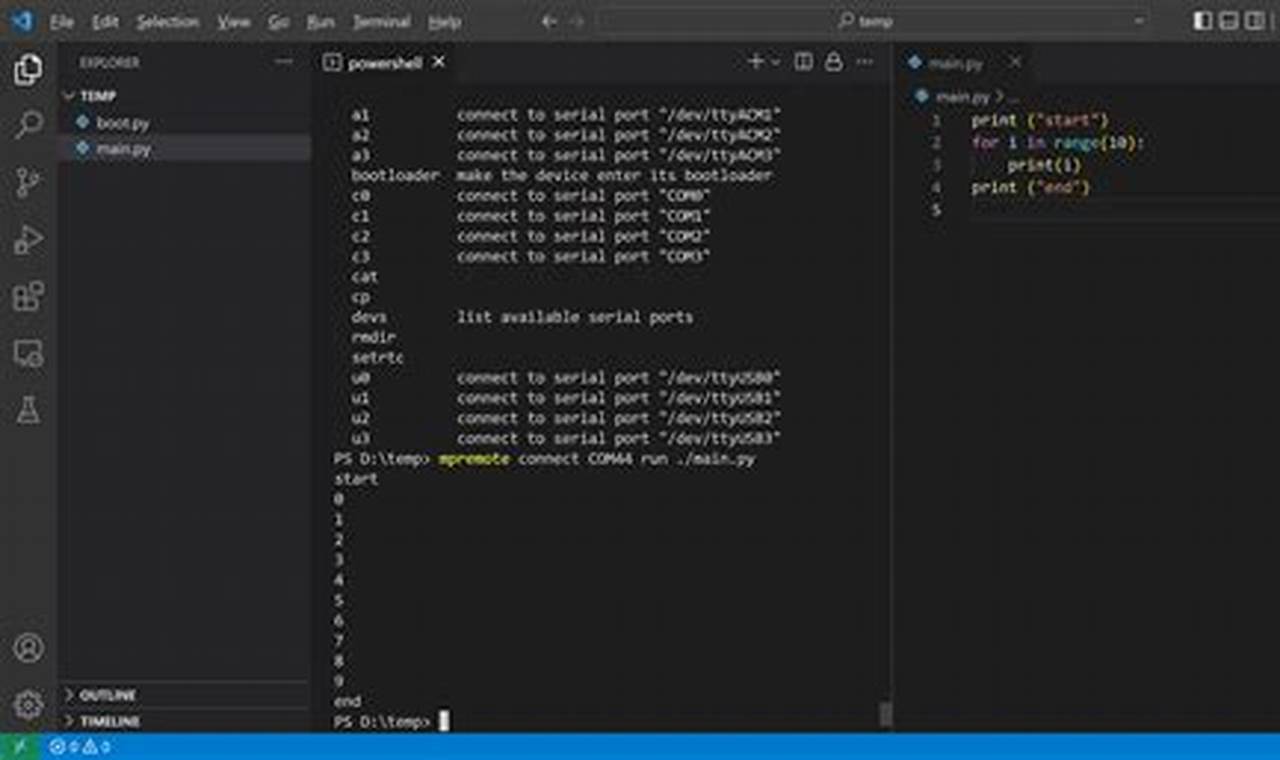
Task: Open the Selection menu
Action: coord(168,21)
